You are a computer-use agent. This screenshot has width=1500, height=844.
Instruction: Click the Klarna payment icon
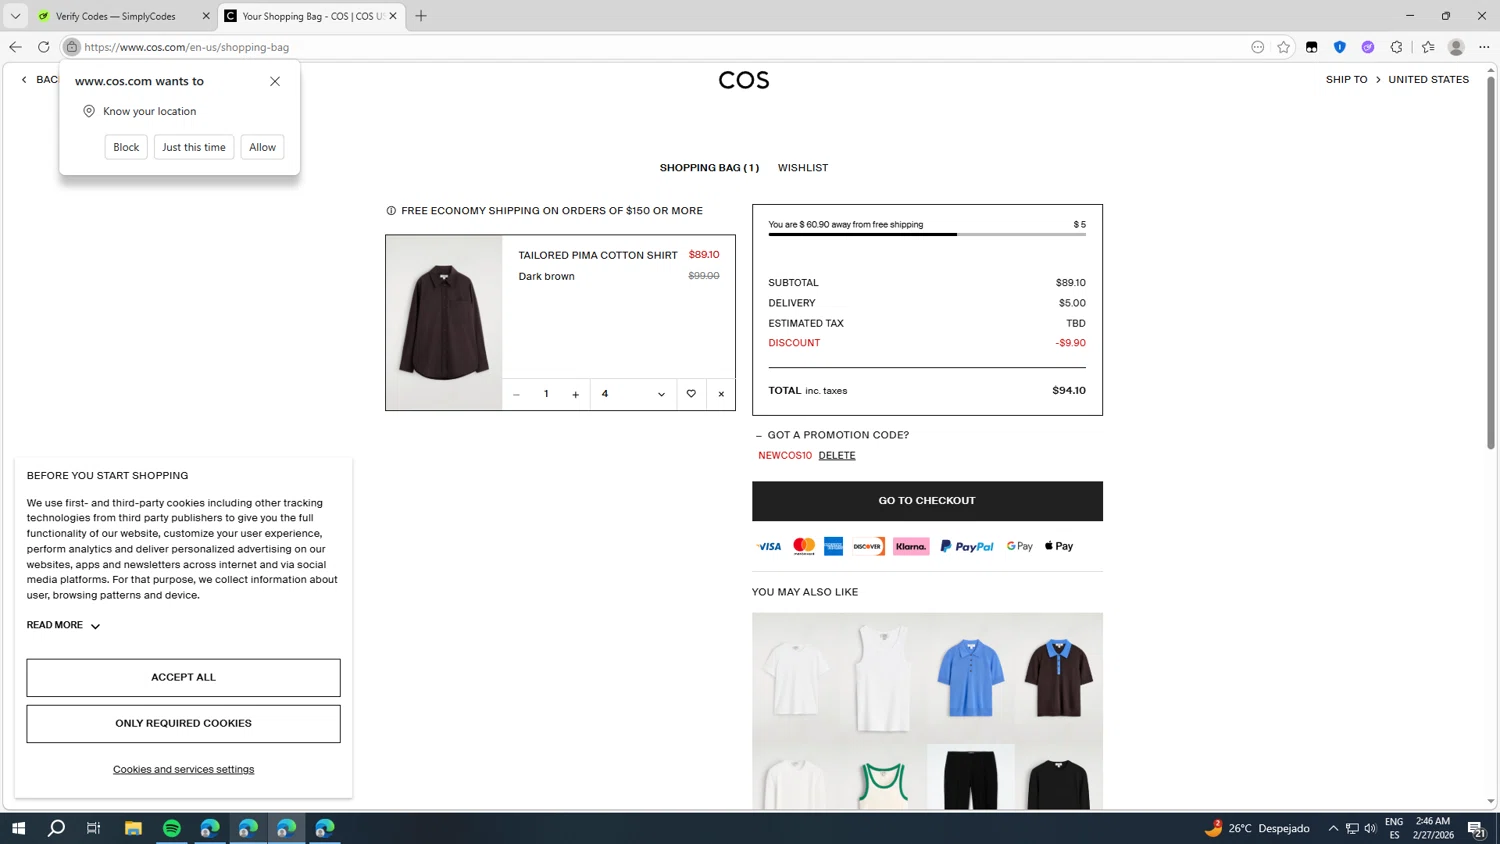tap(911, 547)
